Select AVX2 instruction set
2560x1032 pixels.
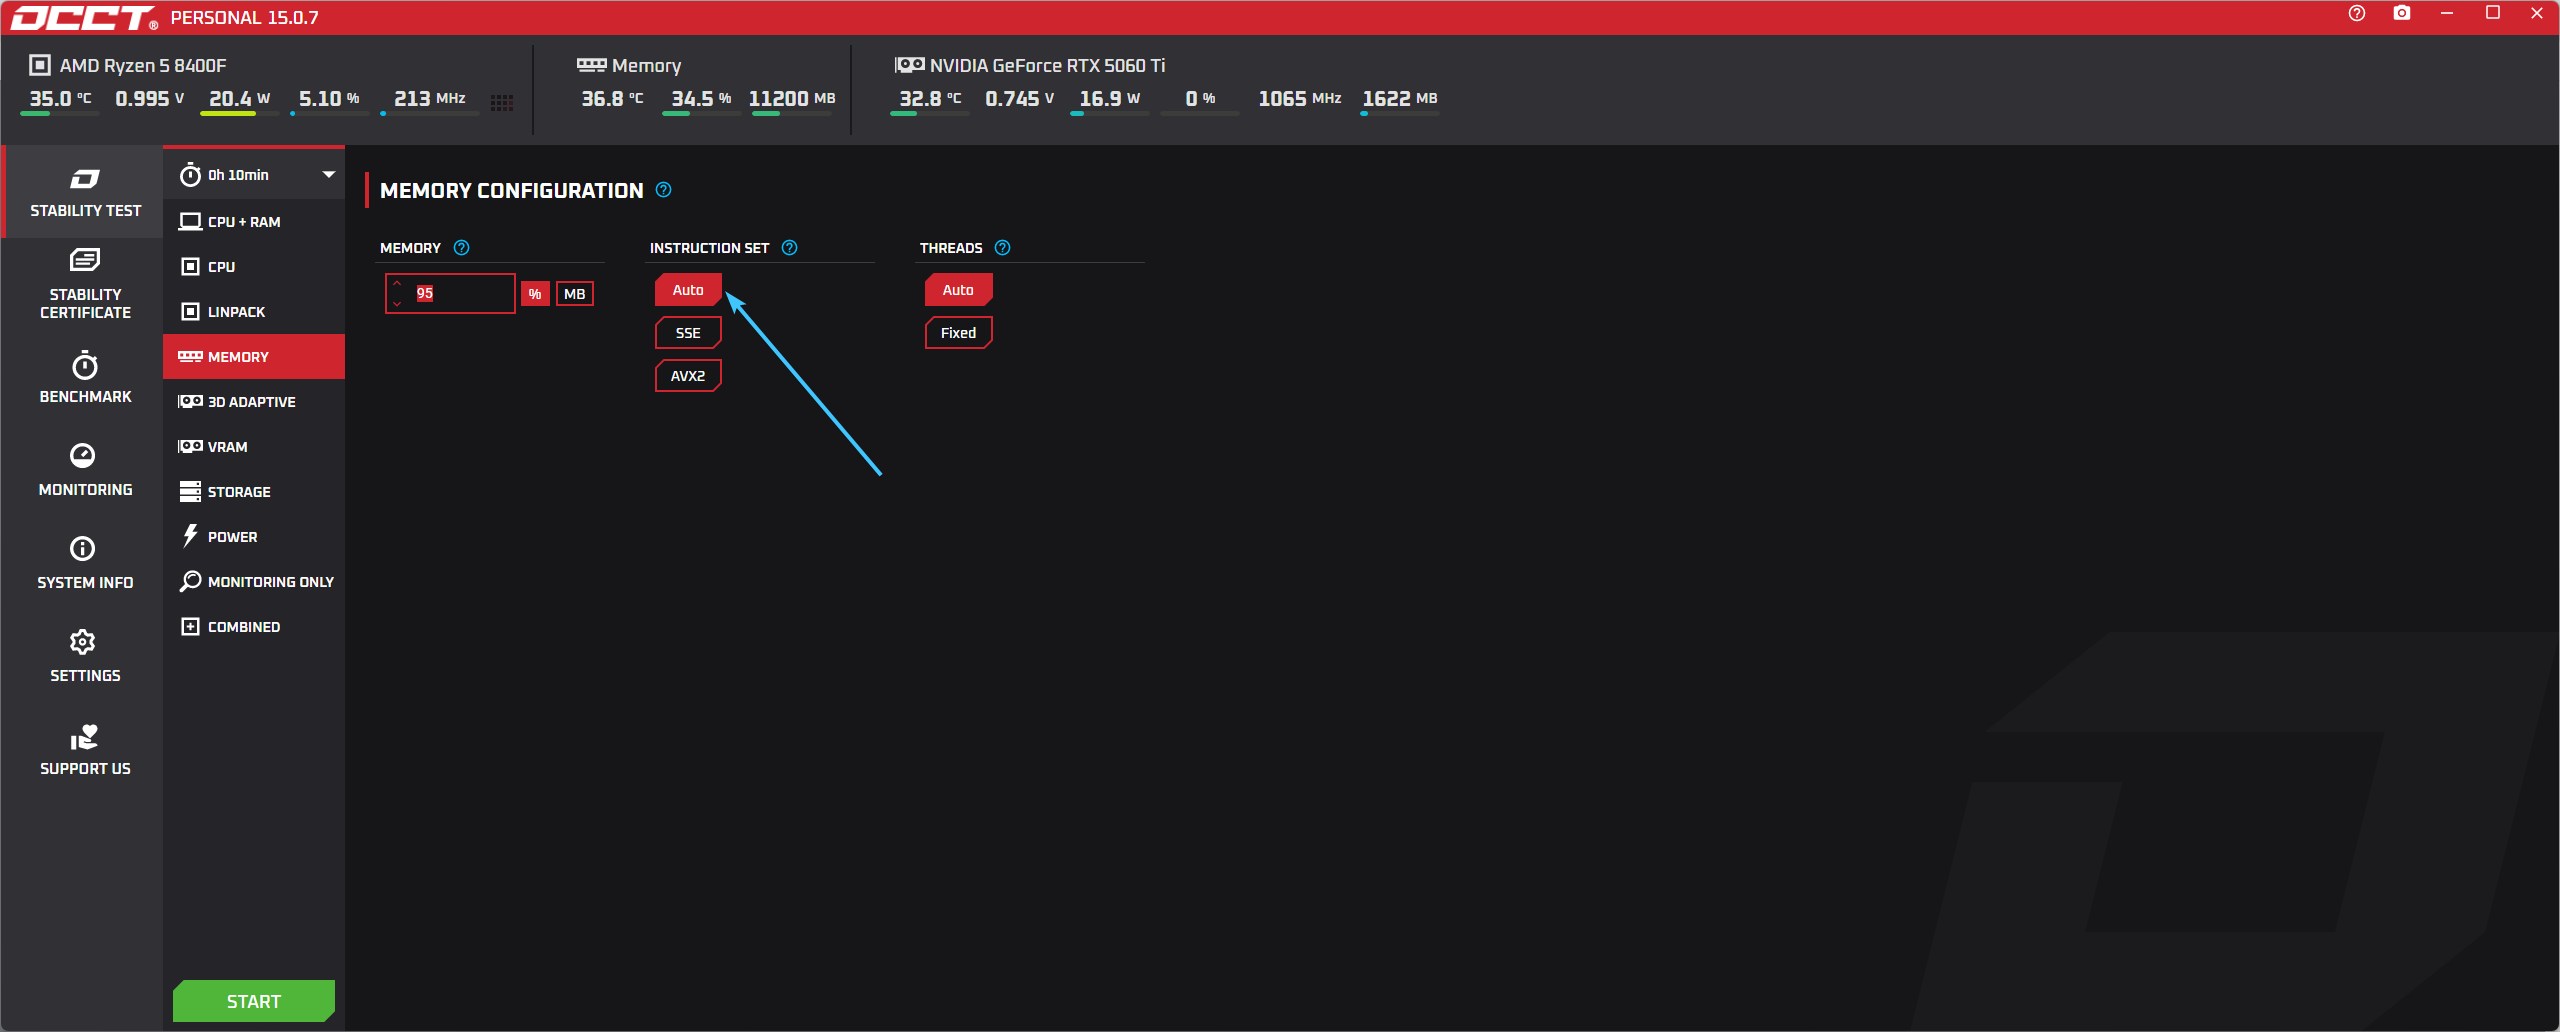point(688,376)
